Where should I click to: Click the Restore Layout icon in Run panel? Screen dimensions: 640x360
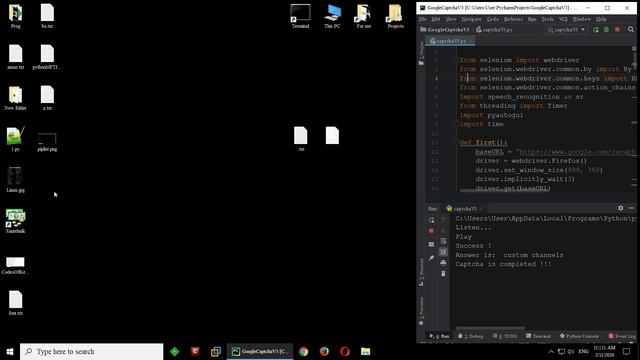tap(431, 244)
